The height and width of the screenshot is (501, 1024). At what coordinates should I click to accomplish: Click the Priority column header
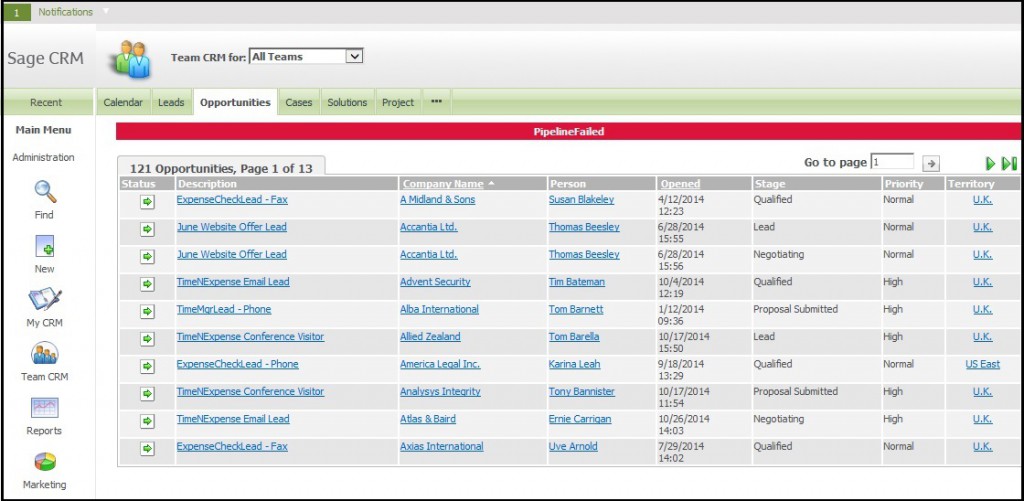click(904, 184)
